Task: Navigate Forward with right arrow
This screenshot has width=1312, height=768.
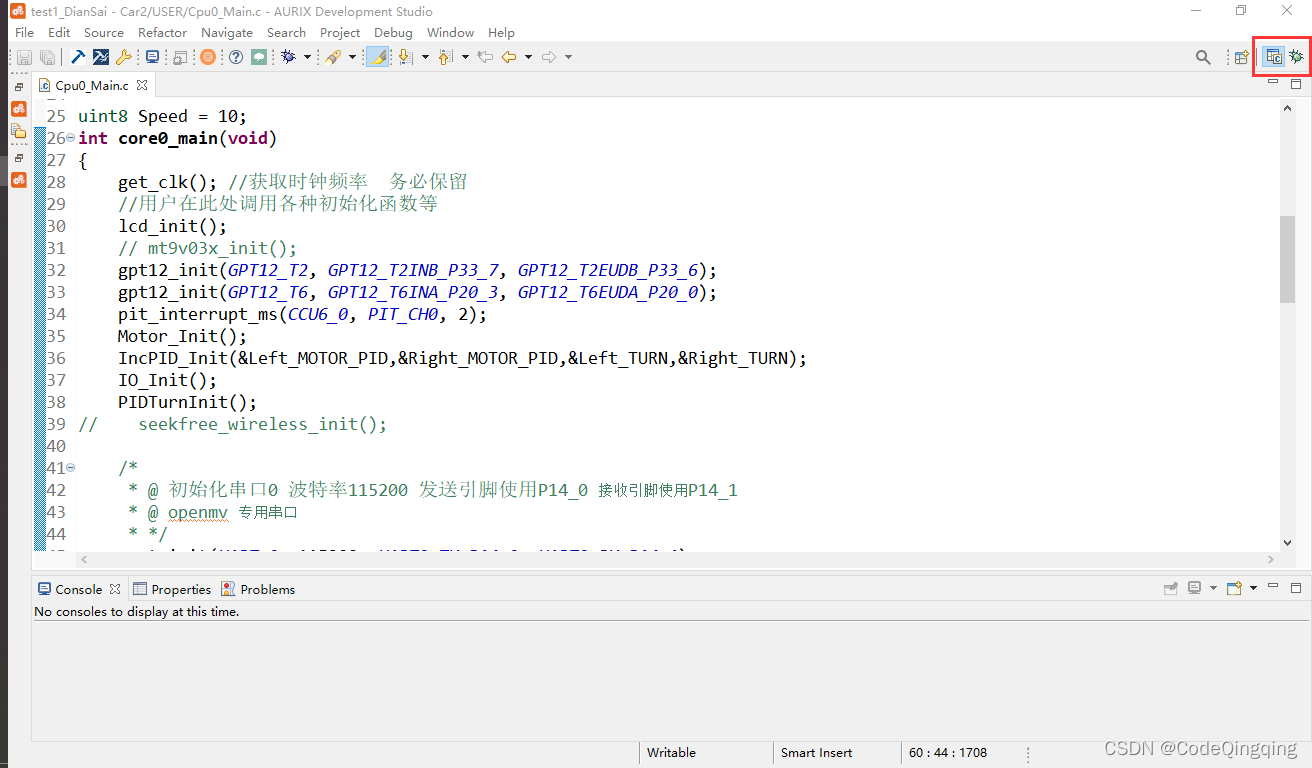Action: tap(549, 57)
